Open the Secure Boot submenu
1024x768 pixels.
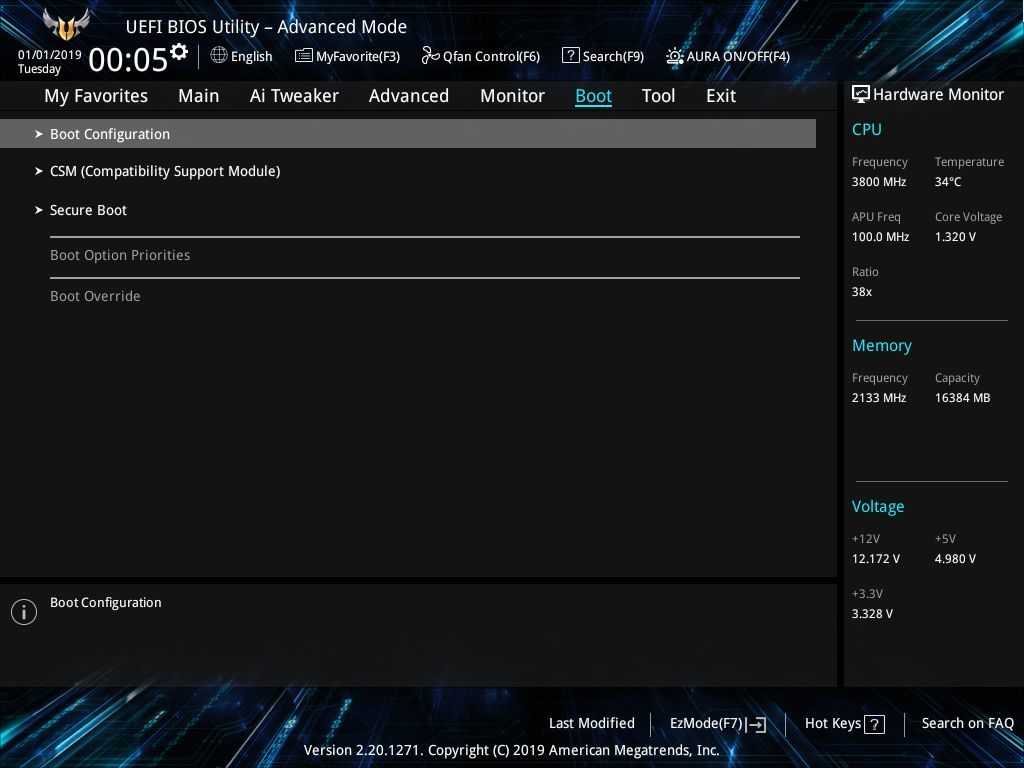coord(89,210)
